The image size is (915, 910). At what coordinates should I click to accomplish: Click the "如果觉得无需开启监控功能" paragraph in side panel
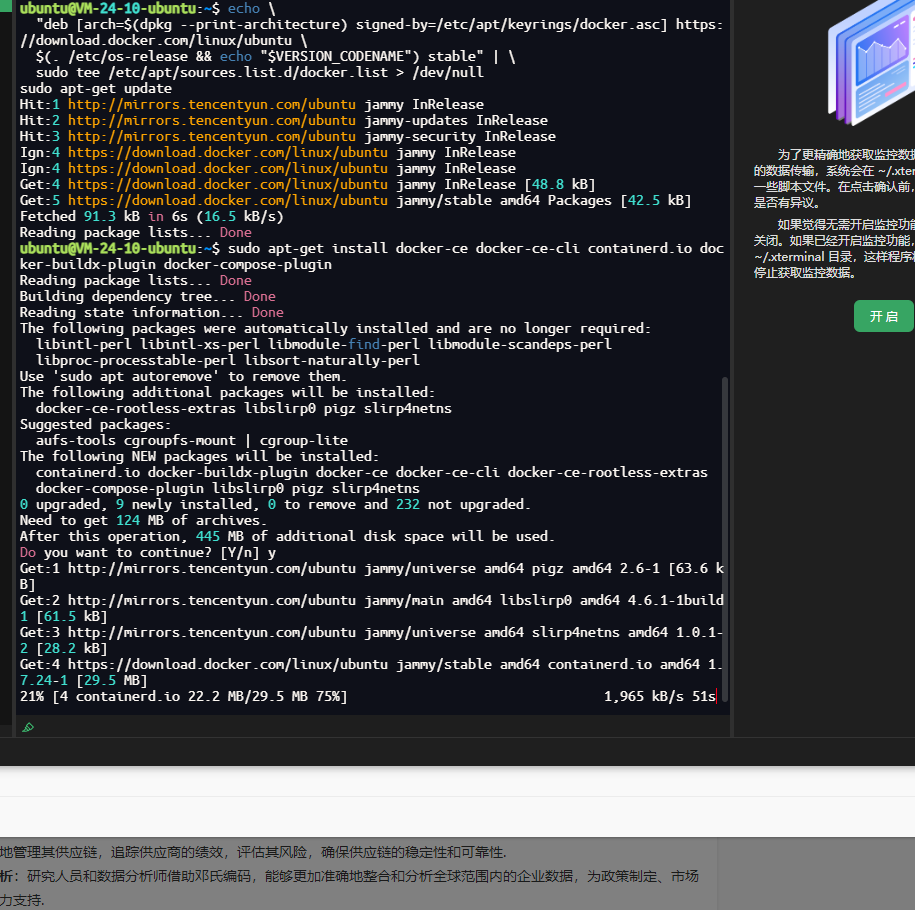[834, 249]
